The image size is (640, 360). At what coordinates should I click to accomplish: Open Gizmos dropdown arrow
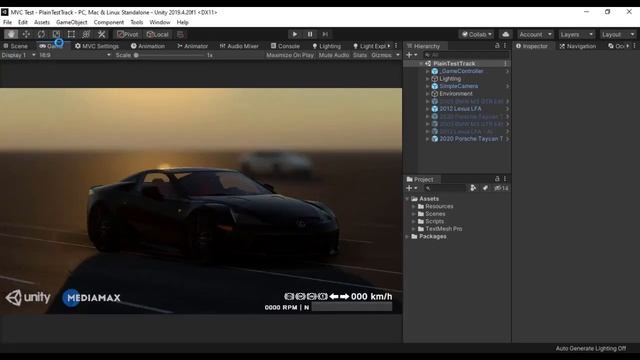click(x=398, y=55)
